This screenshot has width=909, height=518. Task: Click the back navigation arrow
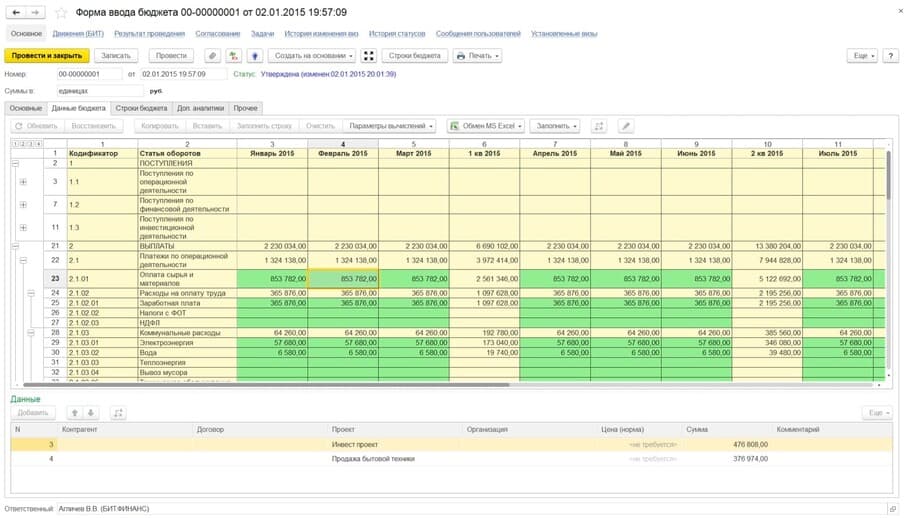click(x=16, y=12)
